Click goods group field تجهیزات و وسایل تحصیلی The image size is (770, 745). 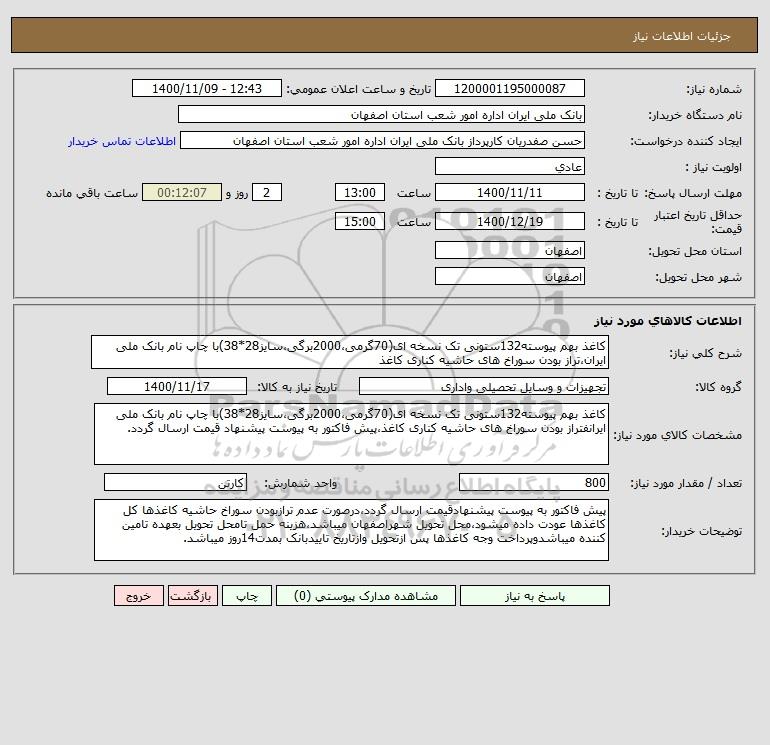point(484,386)
